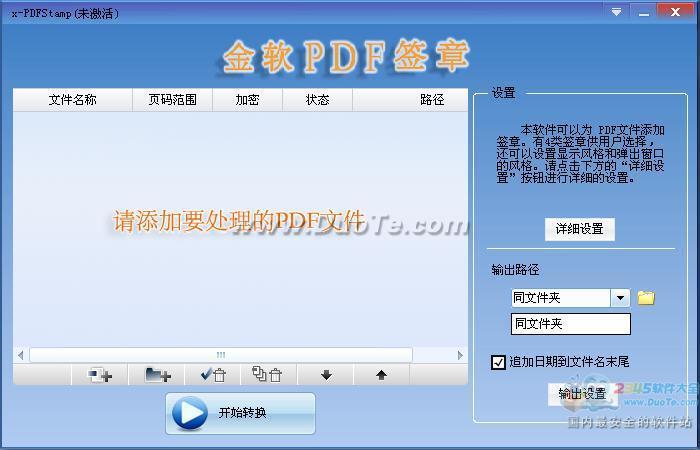
Task: Open the title bar dropdown menu icon
Action: pyautogui.click(x=617, y=12)
